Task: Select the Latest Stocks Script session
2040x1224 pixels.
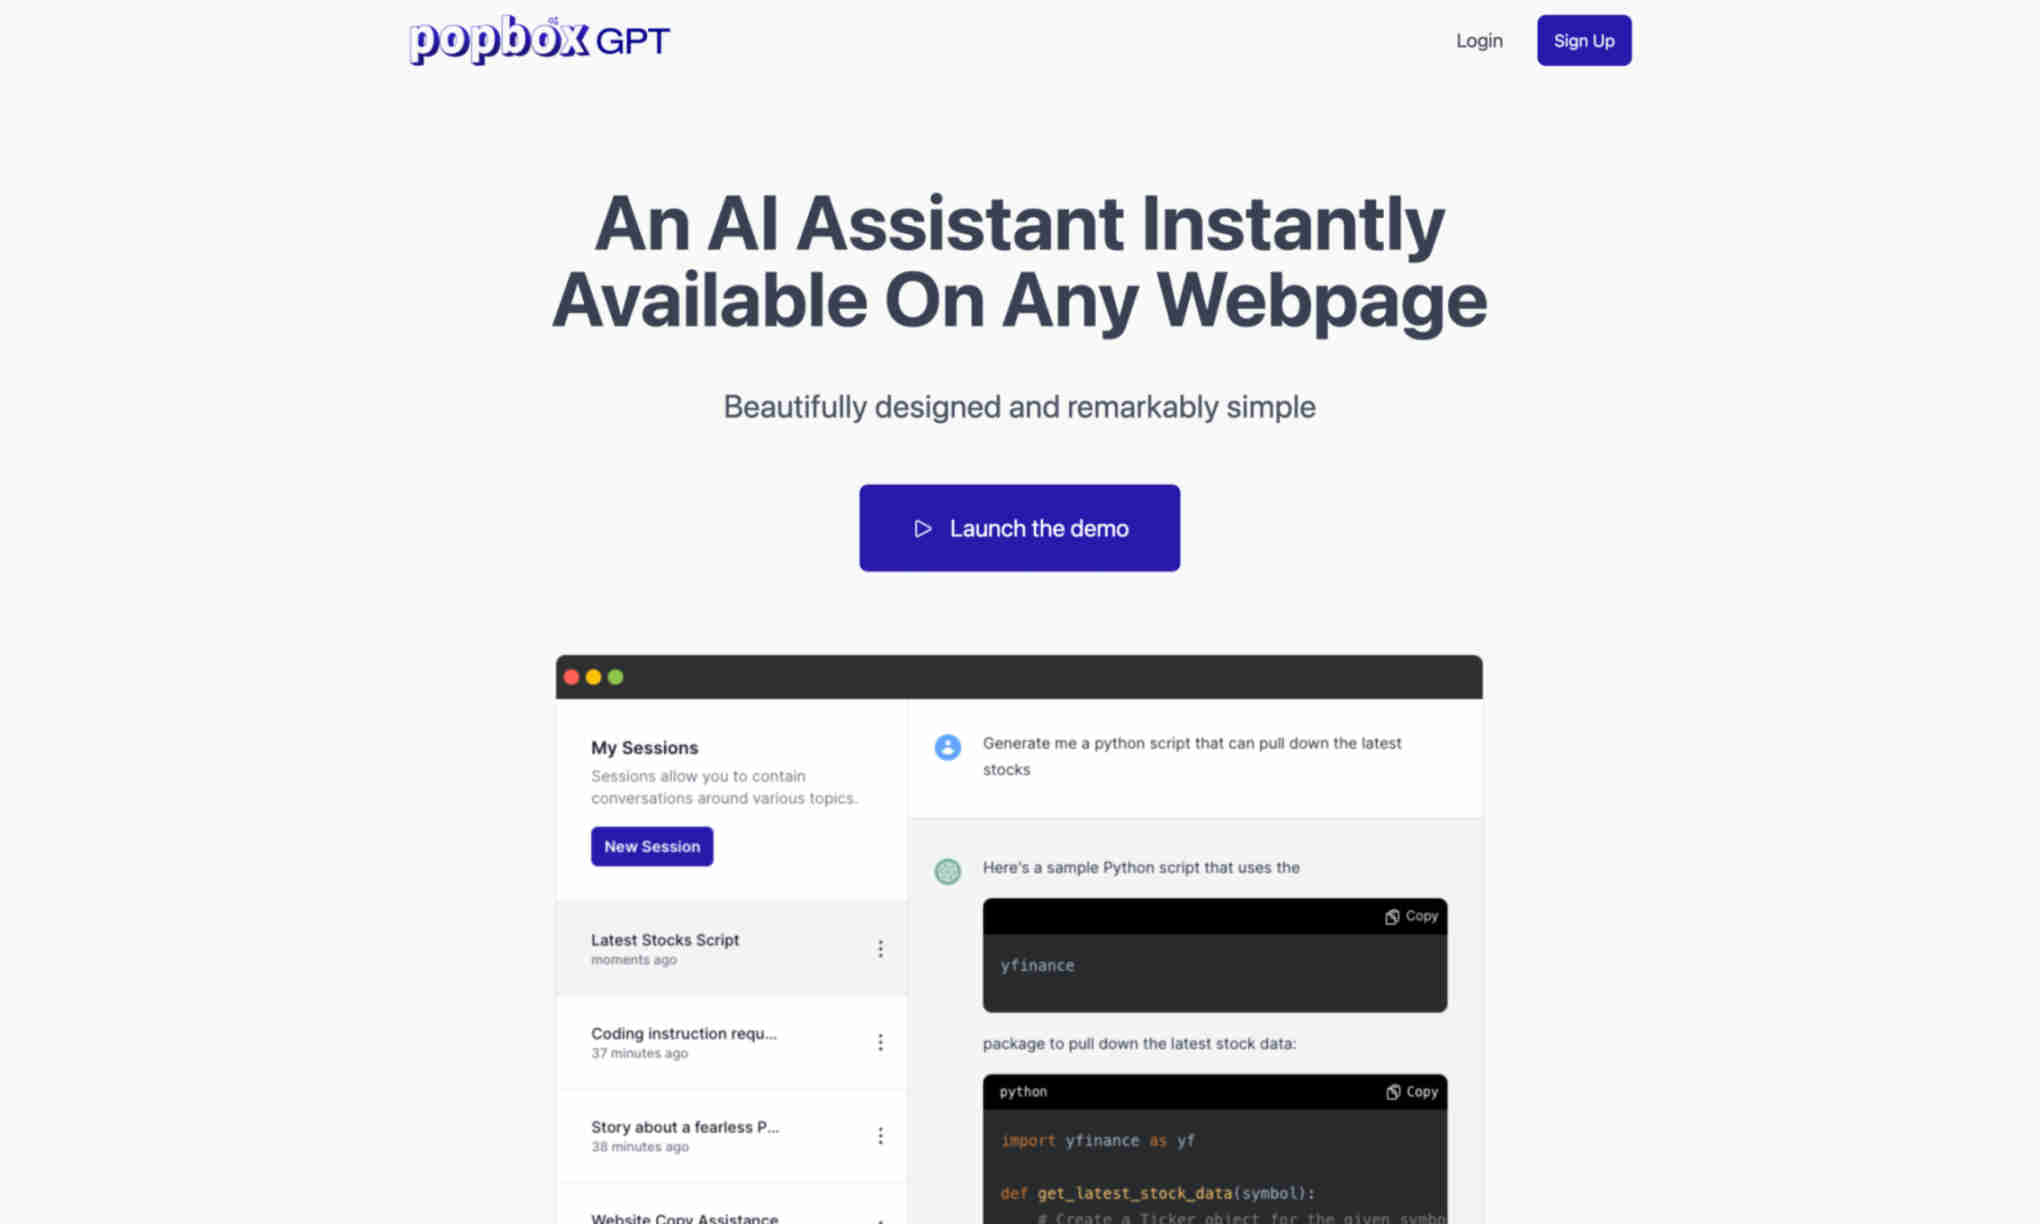Action: (724, 949)
